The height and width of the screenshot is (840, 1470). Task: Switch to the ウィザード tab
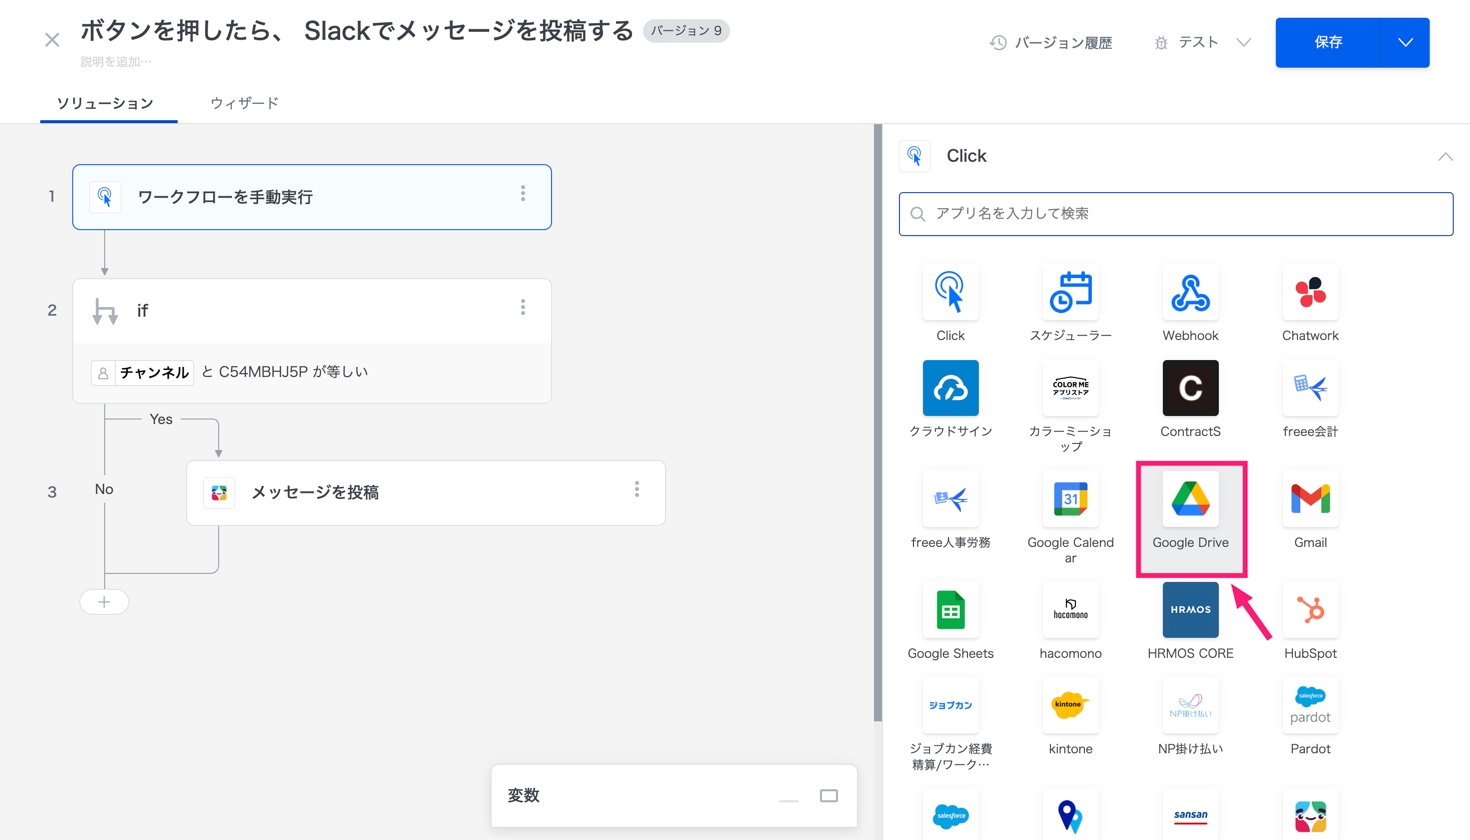click(x=244, y=103)
